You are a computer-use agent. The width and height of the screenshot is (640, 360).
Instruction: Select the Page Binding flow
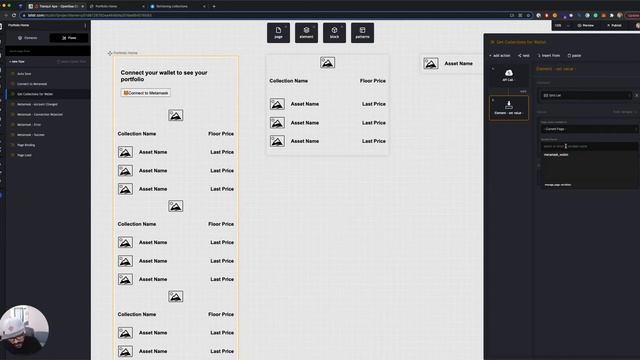pyautogui.click(x=48, y=145)
